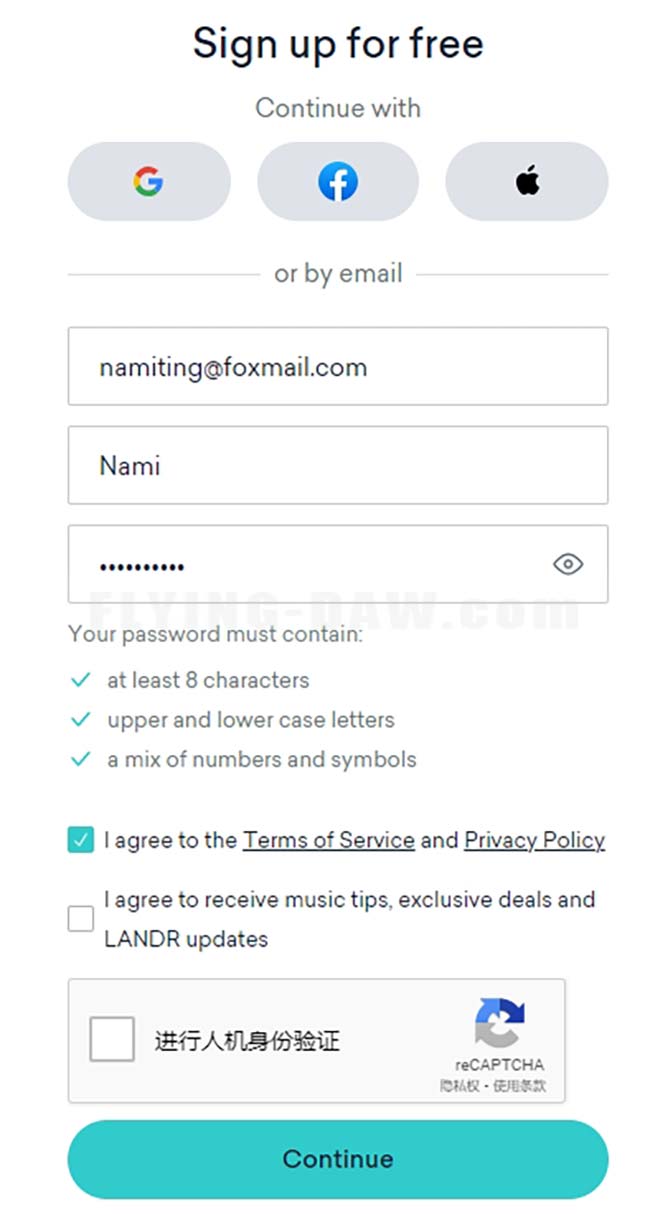
Task: Tick the reCAPTCHA verification checkbox
Action: pos(111,1039)
